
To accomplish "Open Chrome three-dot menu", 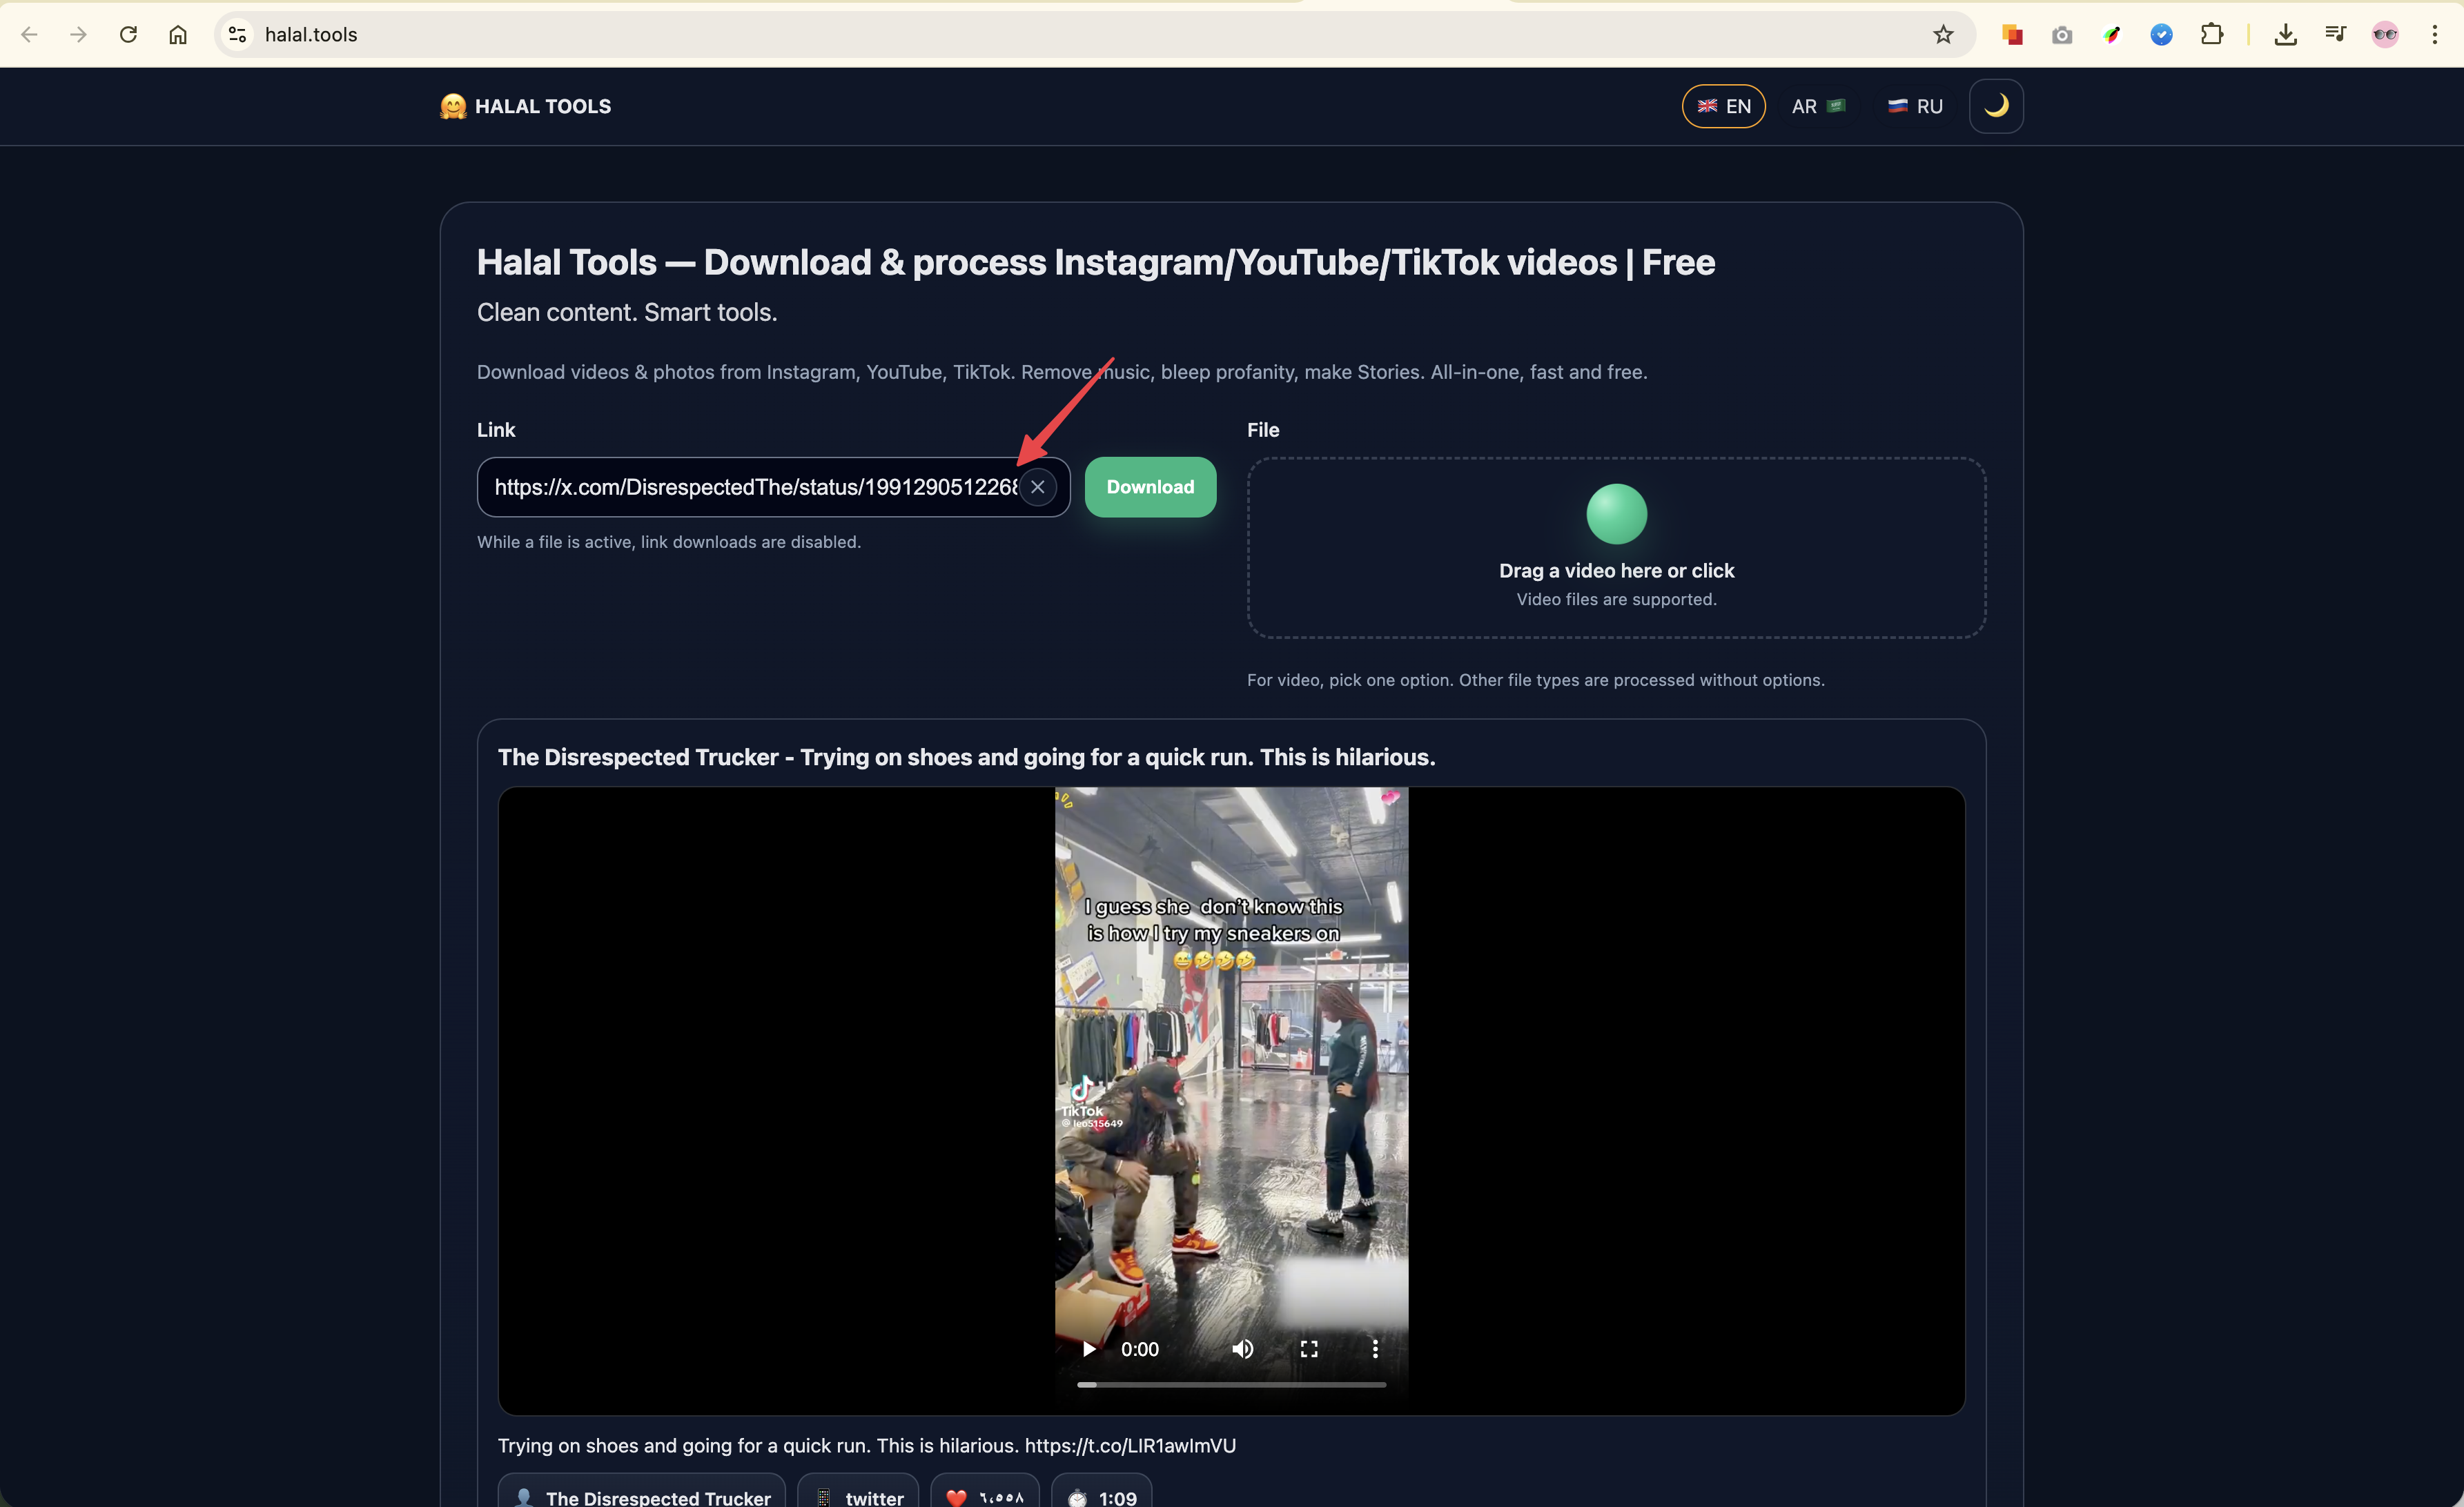I will [2434, 35].
